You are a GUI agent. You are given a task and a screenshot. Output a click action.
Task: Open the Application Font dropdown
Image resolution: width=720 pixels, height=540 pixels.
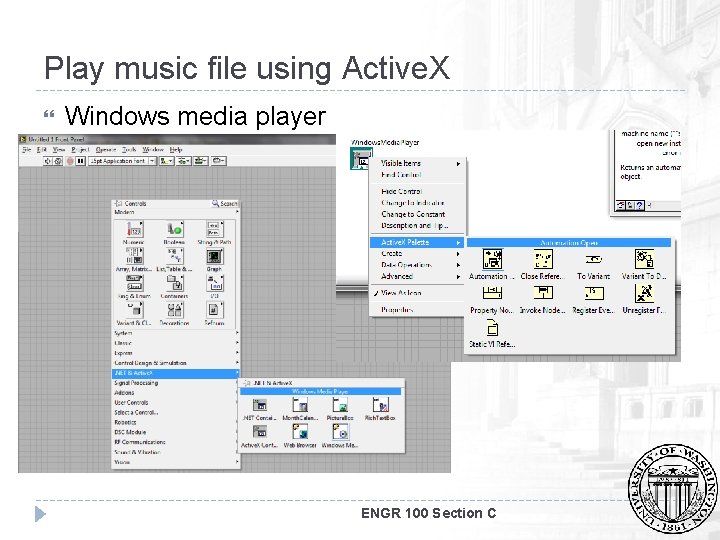point(123,161)
